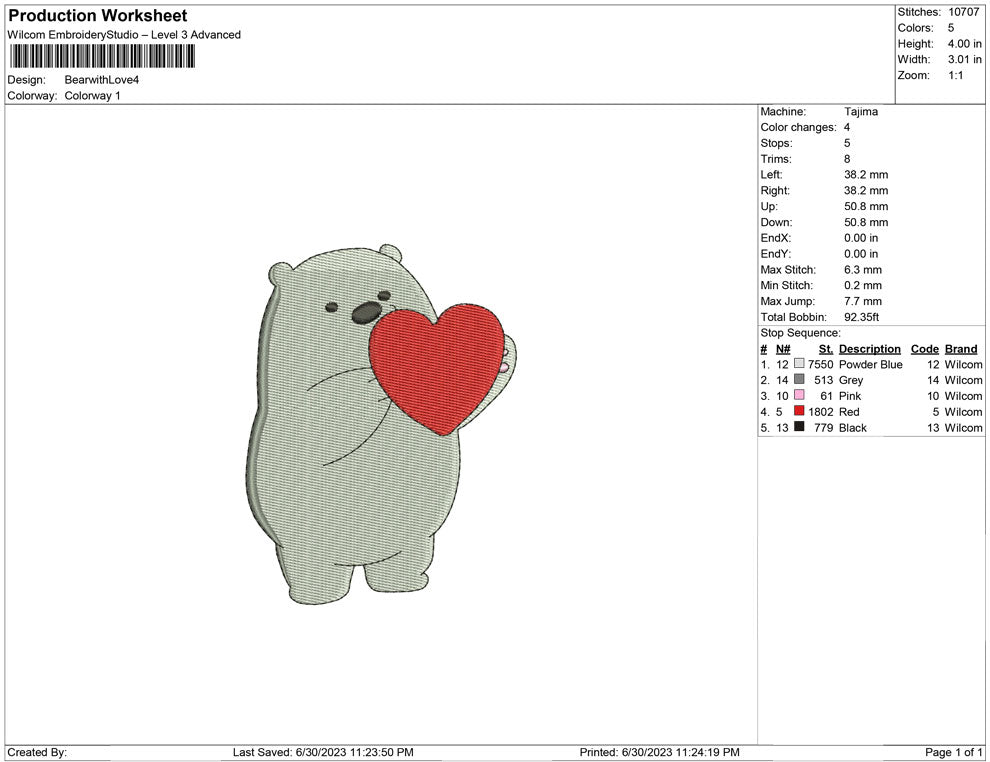
Task: Pick the Pink thread color swatch
Action: 799,396
